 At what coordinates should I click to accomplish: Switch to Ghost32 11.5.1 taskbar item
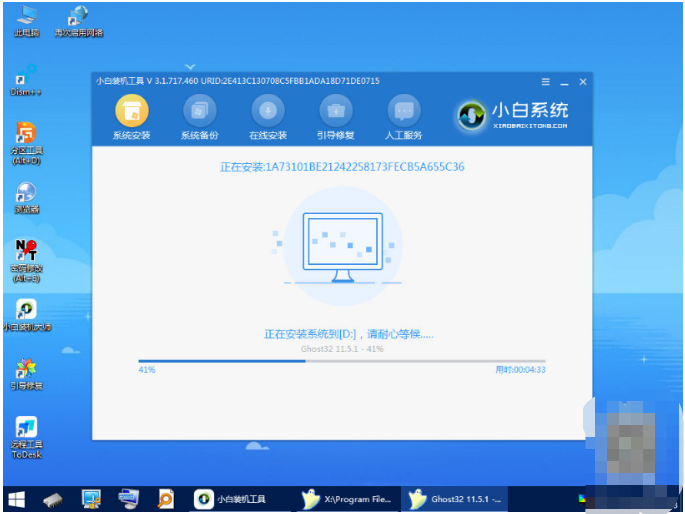click(455, 499)
